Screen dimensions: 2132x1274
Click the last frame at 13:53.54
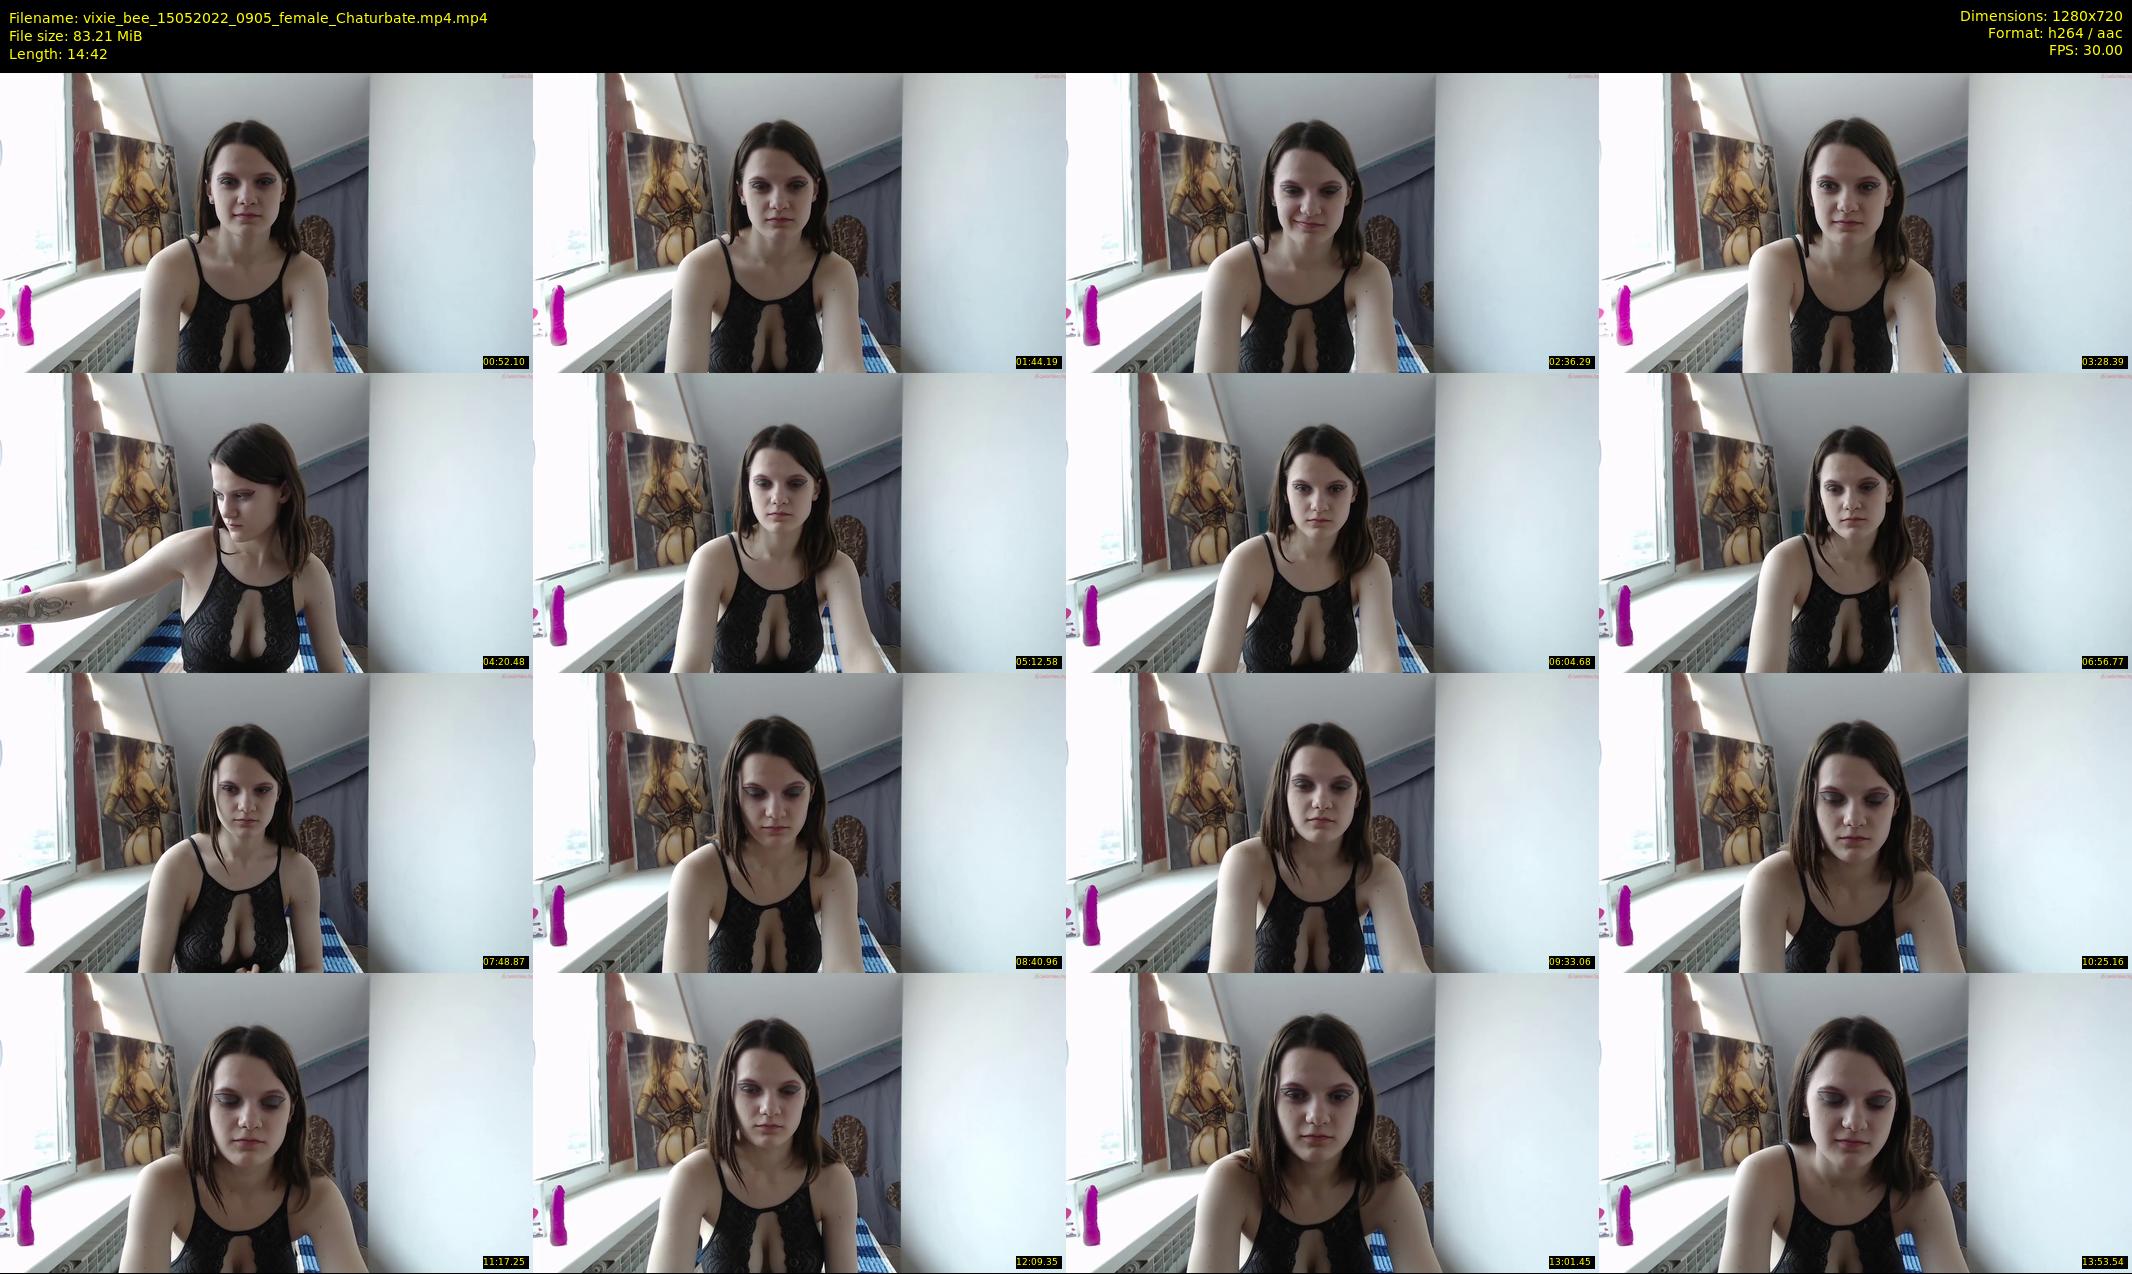1865,1122
